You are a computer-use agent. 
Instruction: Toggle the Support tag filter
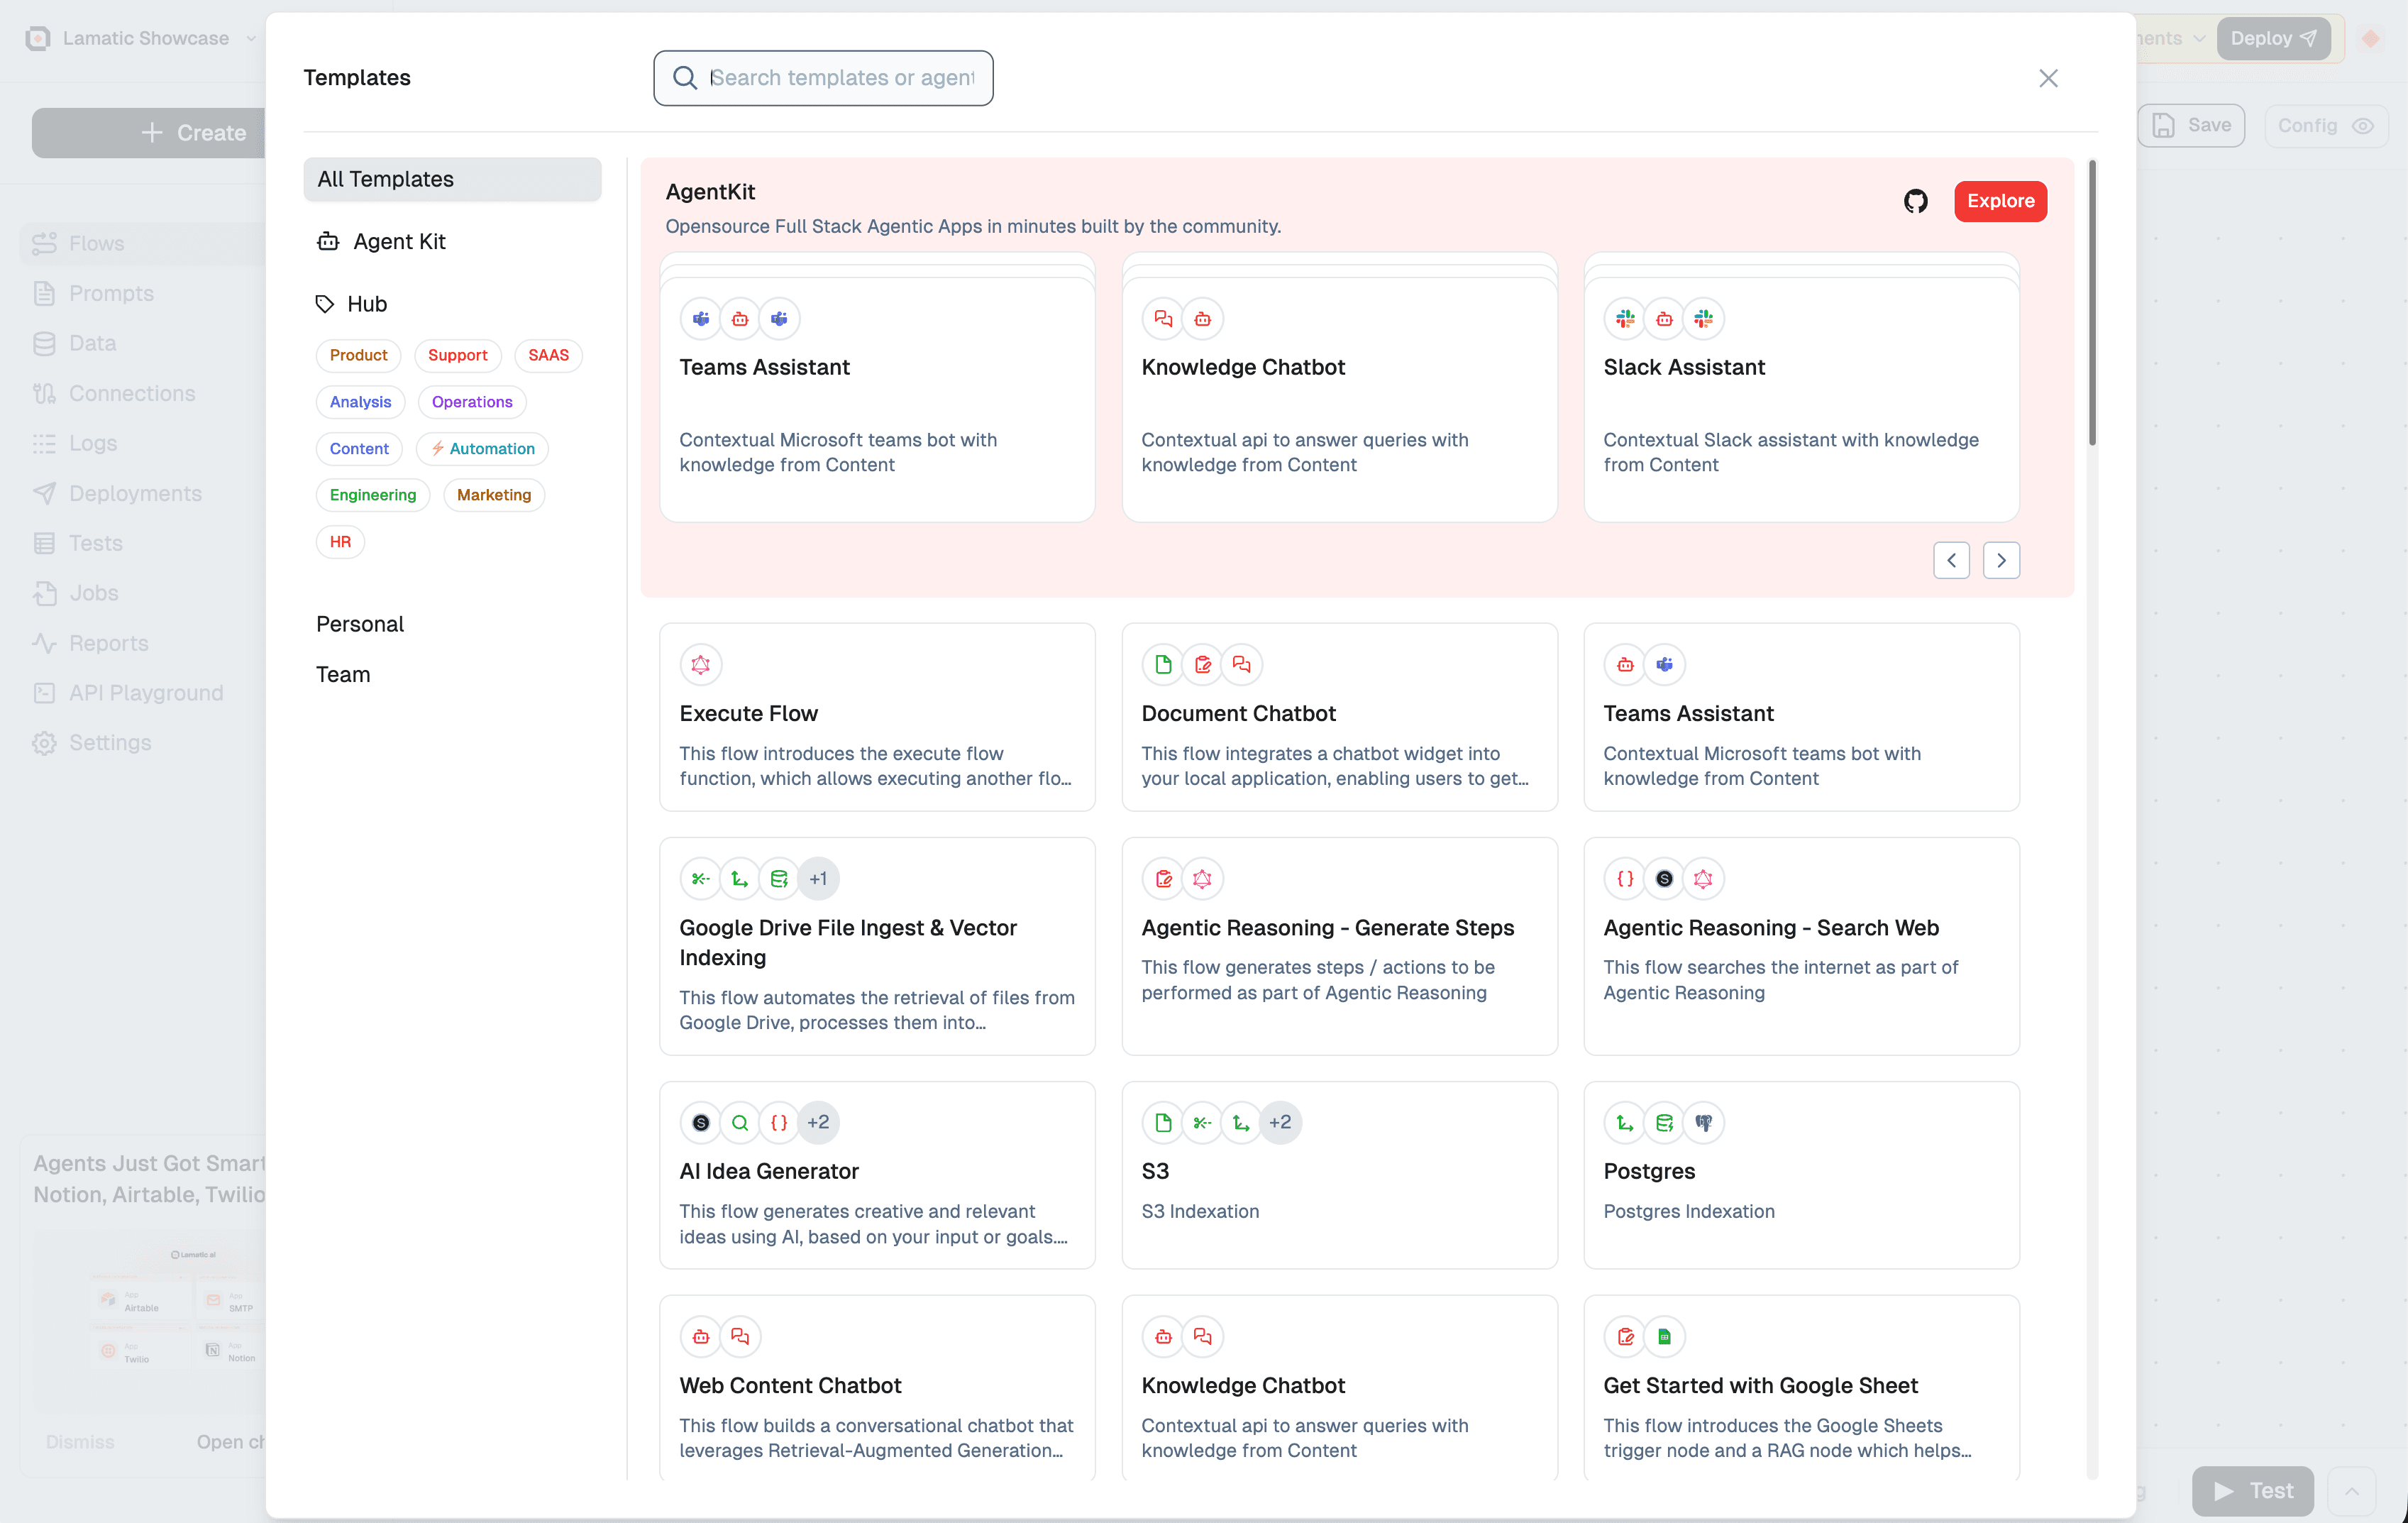[x=457, y=355]
